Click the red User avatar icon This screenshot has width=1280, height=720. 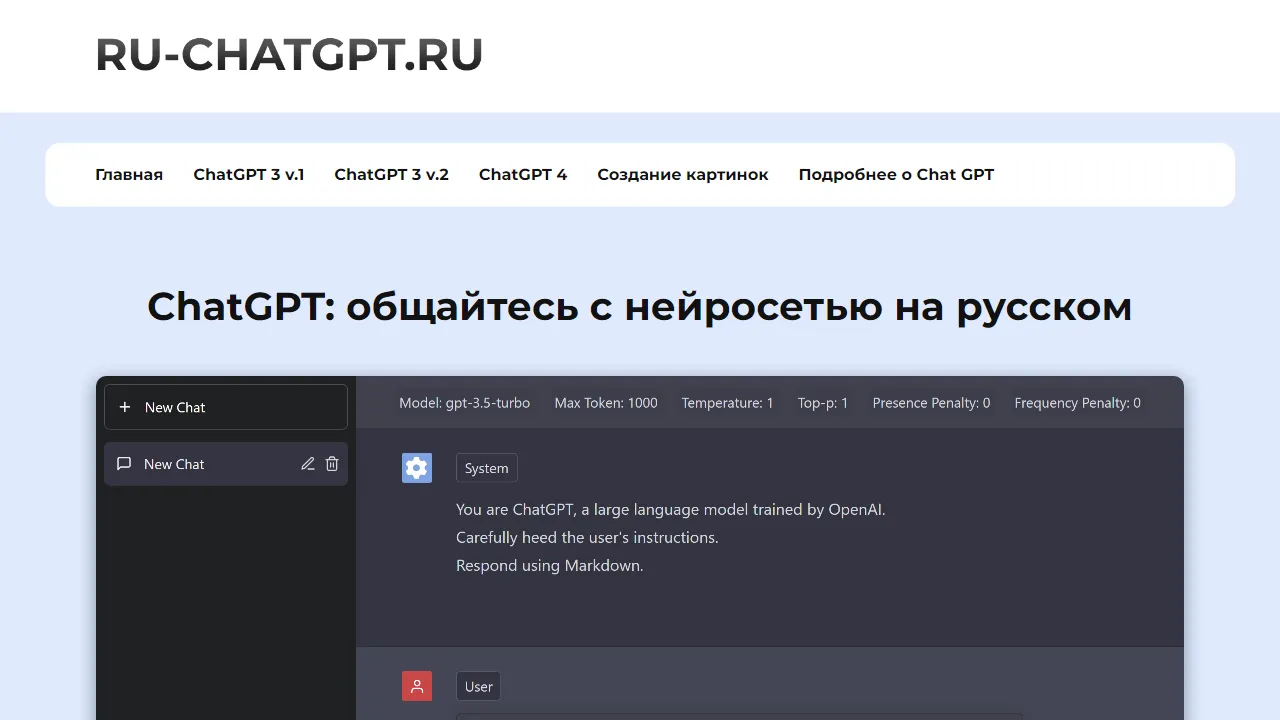(x=417, y=686)
